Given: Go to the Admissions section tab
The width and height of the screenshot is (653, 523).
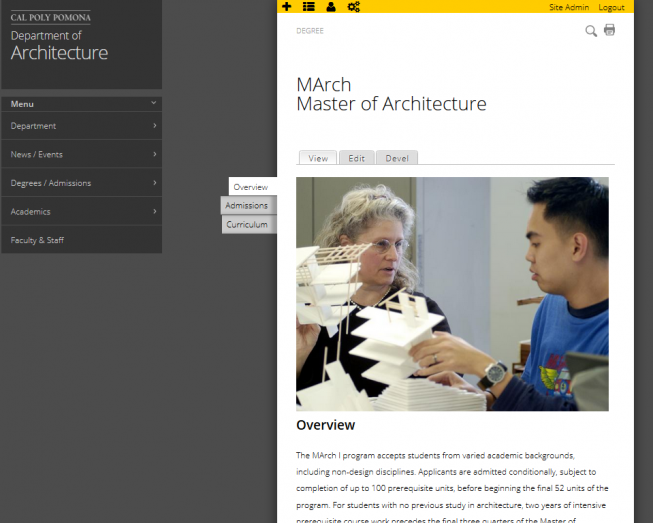Looking at the screenshot, I should click(x=247, y=205).
